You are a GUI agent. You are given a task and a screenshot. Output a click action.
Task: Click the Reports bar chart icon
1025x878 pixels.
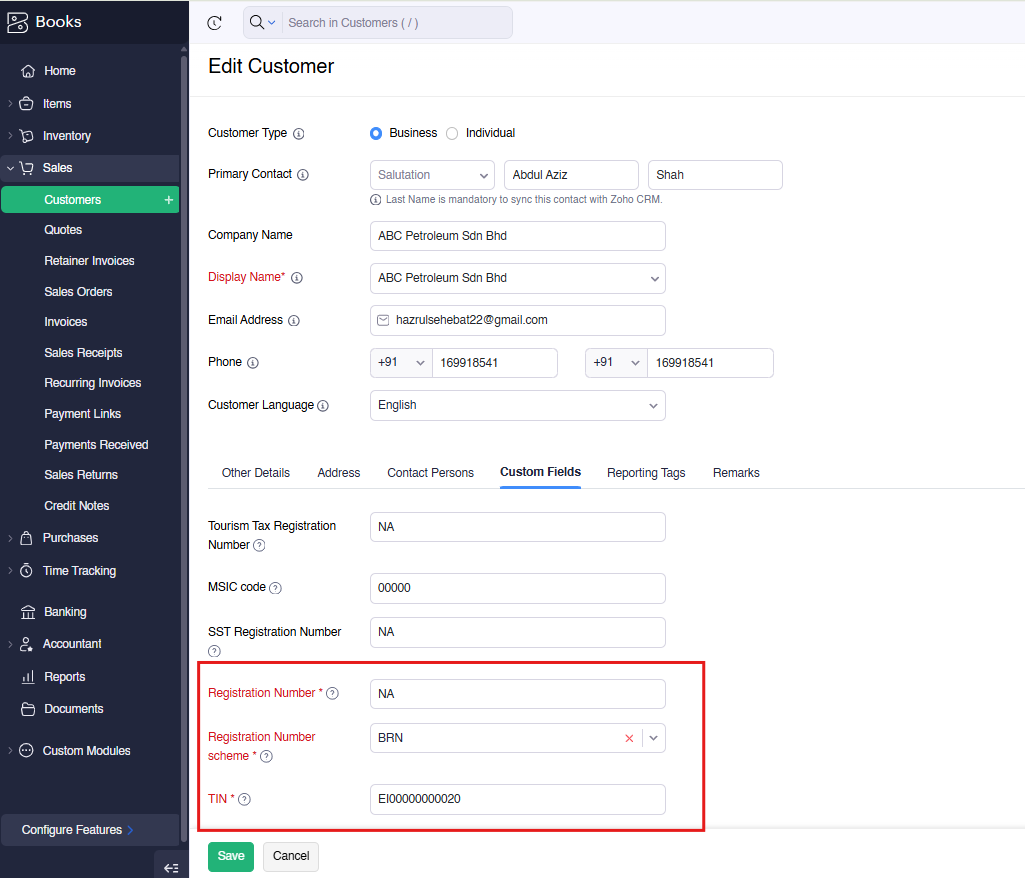[x=27, y=677]
